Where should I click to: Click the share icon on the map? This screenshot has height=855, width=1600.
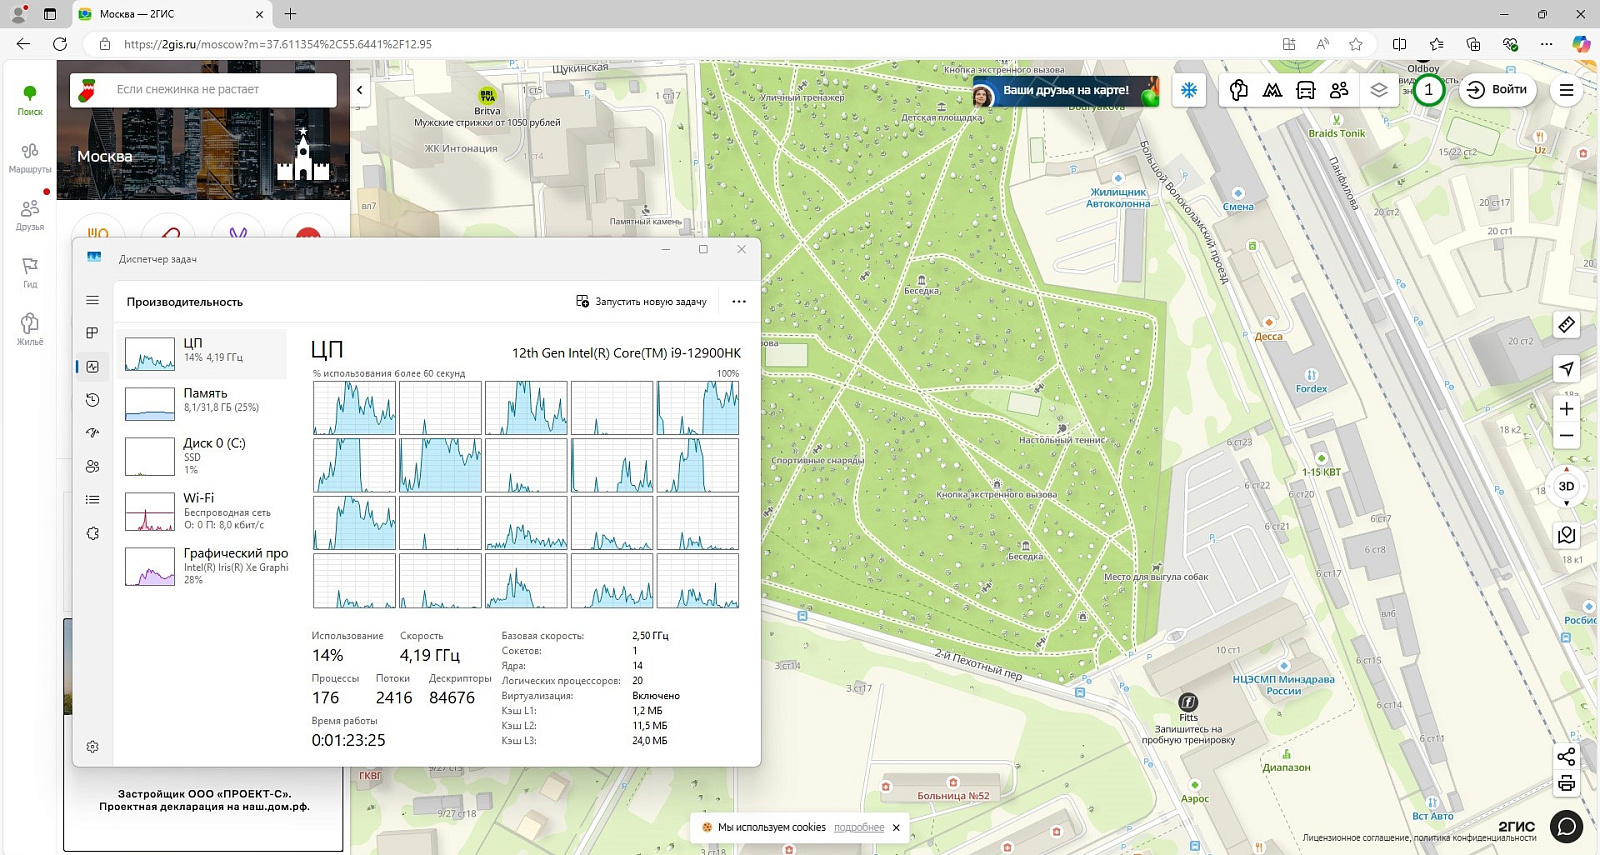pos(1567,756)
